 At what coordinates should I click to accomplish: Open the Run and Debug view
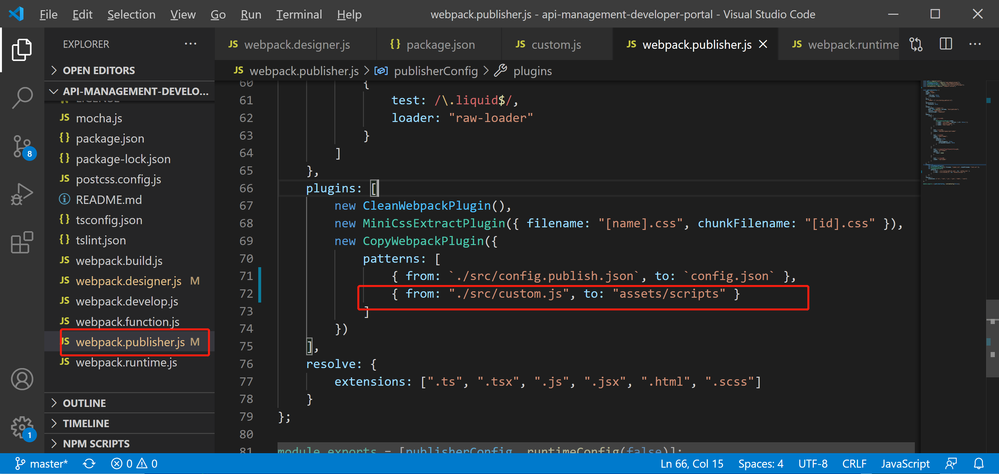point(22,194)
